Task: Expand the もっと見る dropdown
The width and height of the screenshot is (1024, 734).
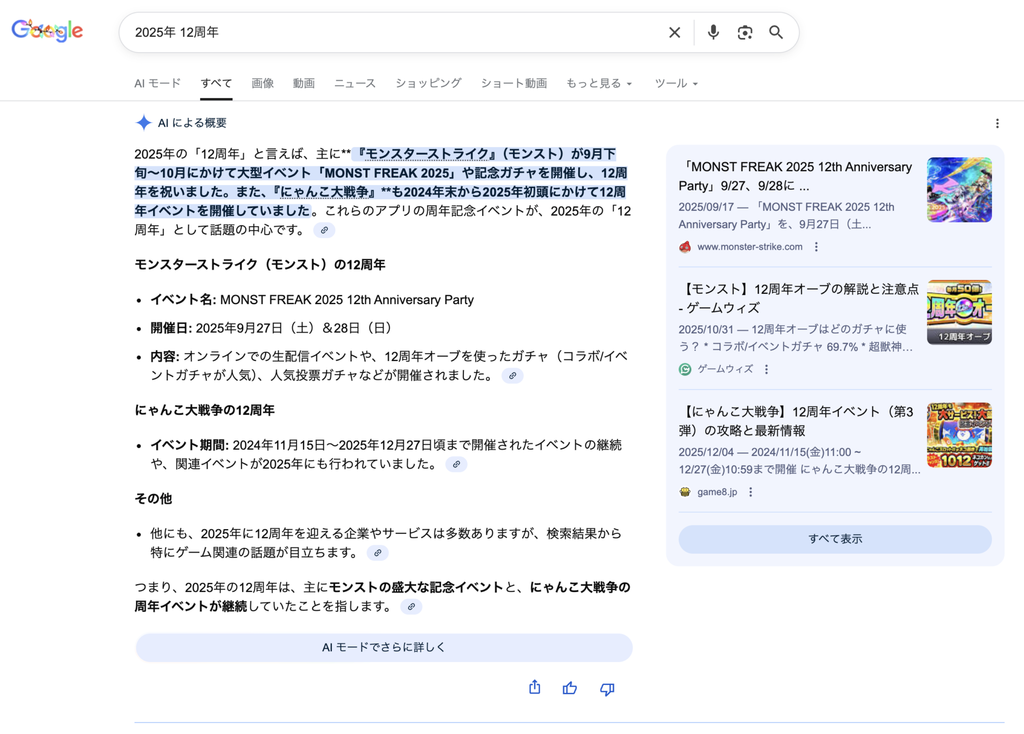Action: pyautogui.click(x=598, y=84)
